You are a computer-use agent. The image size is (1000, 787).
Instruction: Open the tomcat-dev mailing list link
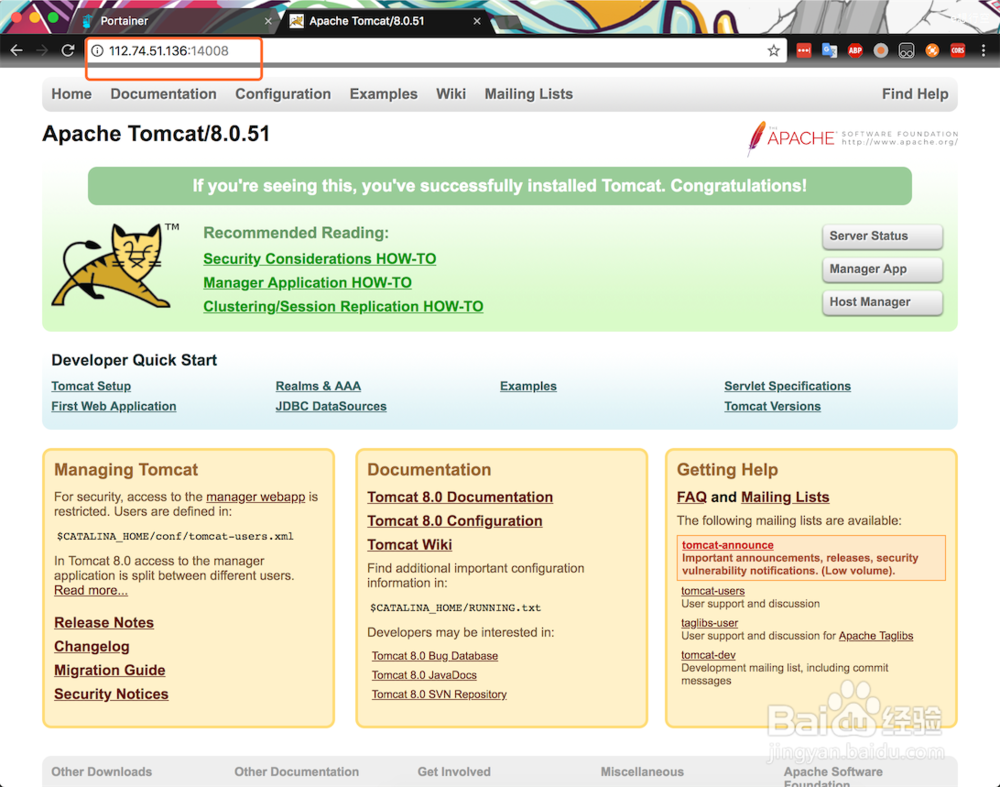[709, 655]
